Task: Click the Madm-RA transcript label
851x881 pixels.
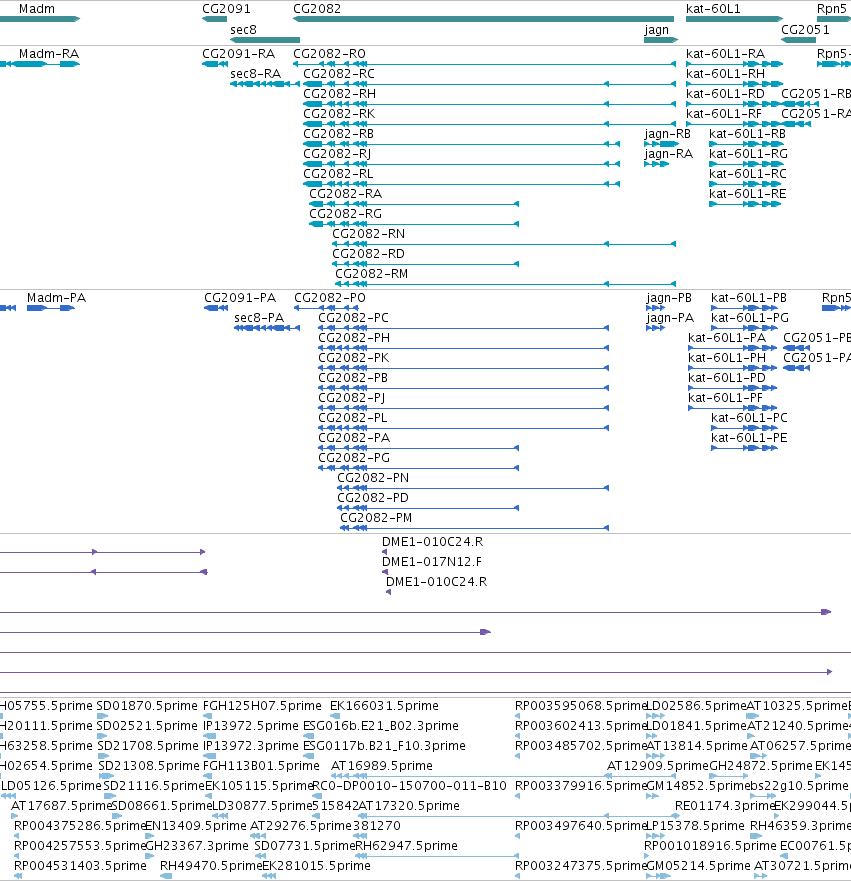Action: [x=49, y=54]
